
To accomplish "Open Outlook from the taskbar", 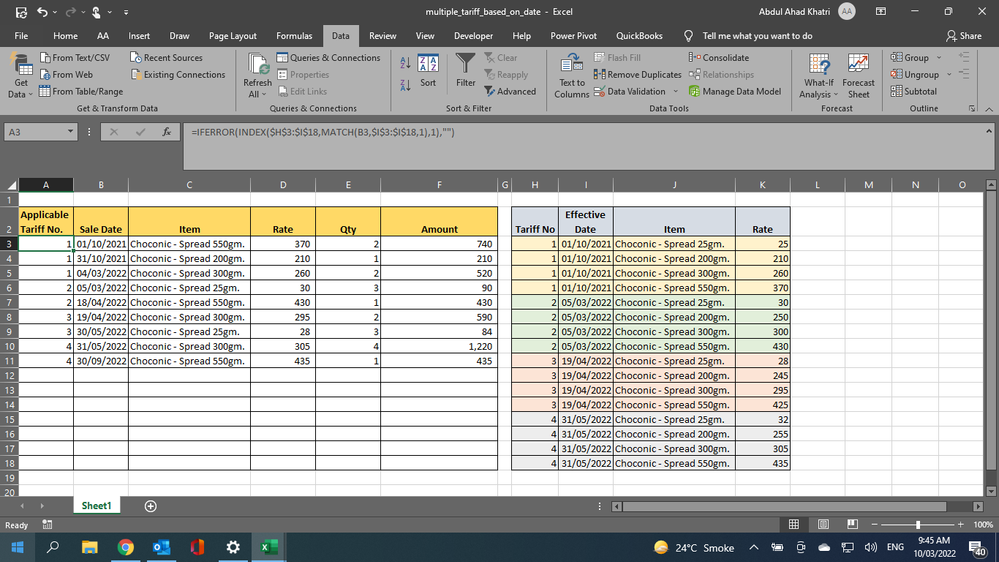I will (161, 547).
